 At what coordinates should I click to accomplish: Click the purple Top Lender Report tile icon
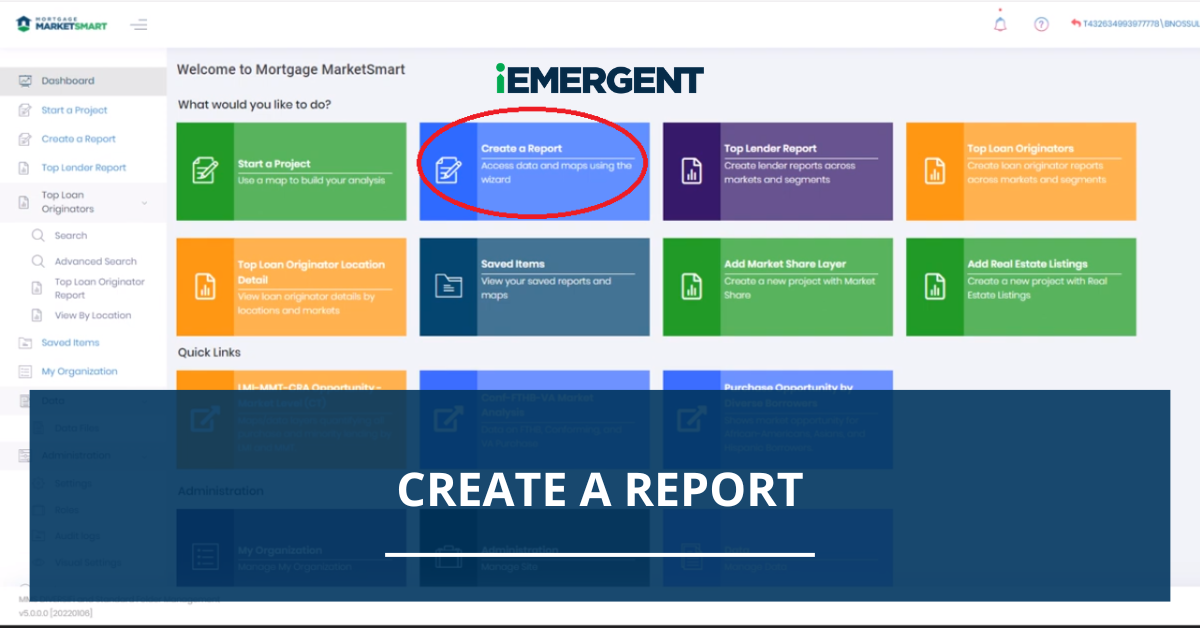click(x=691, y=171)
